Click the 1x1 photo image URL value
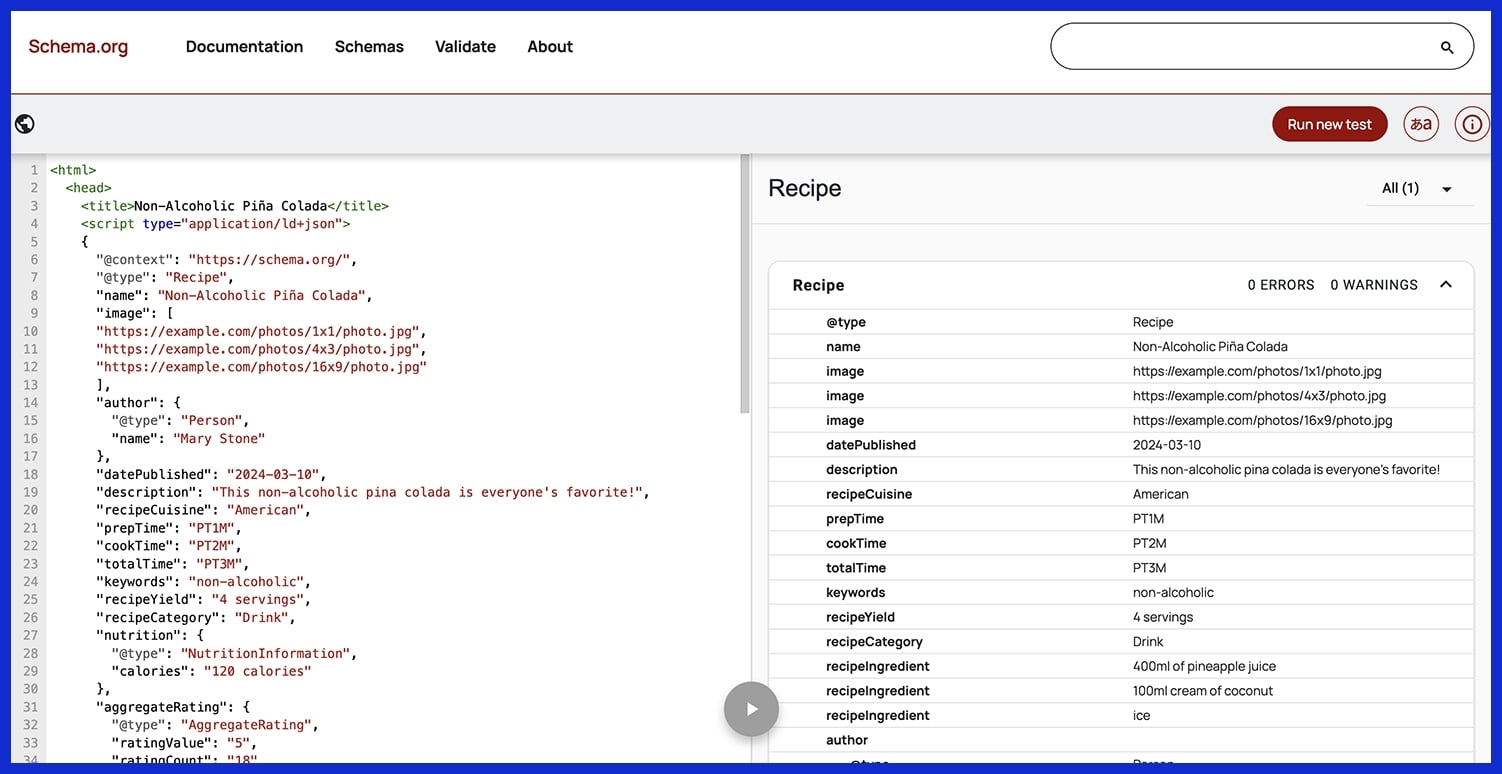This screenshot has width=1502, height=774. (x=1257, y=371)
